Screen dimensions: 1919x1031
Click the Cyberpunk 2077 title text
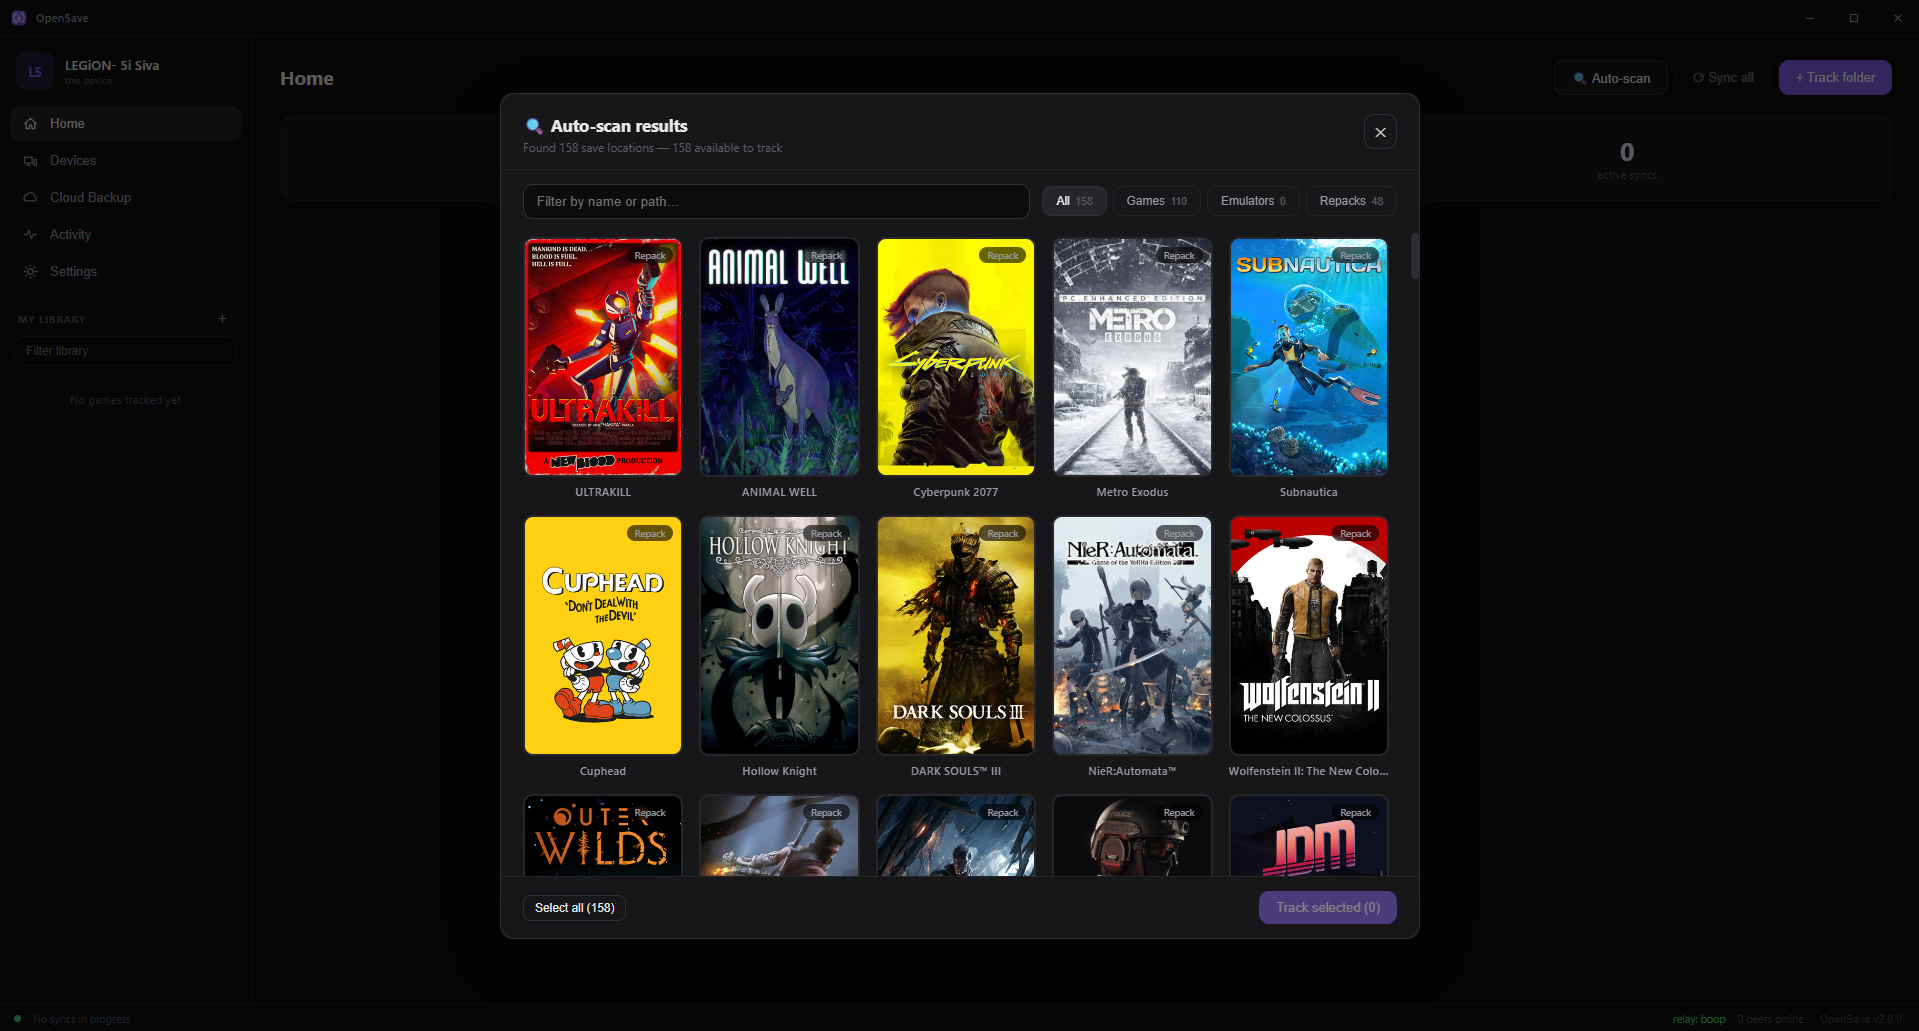(x=955, y=492)
